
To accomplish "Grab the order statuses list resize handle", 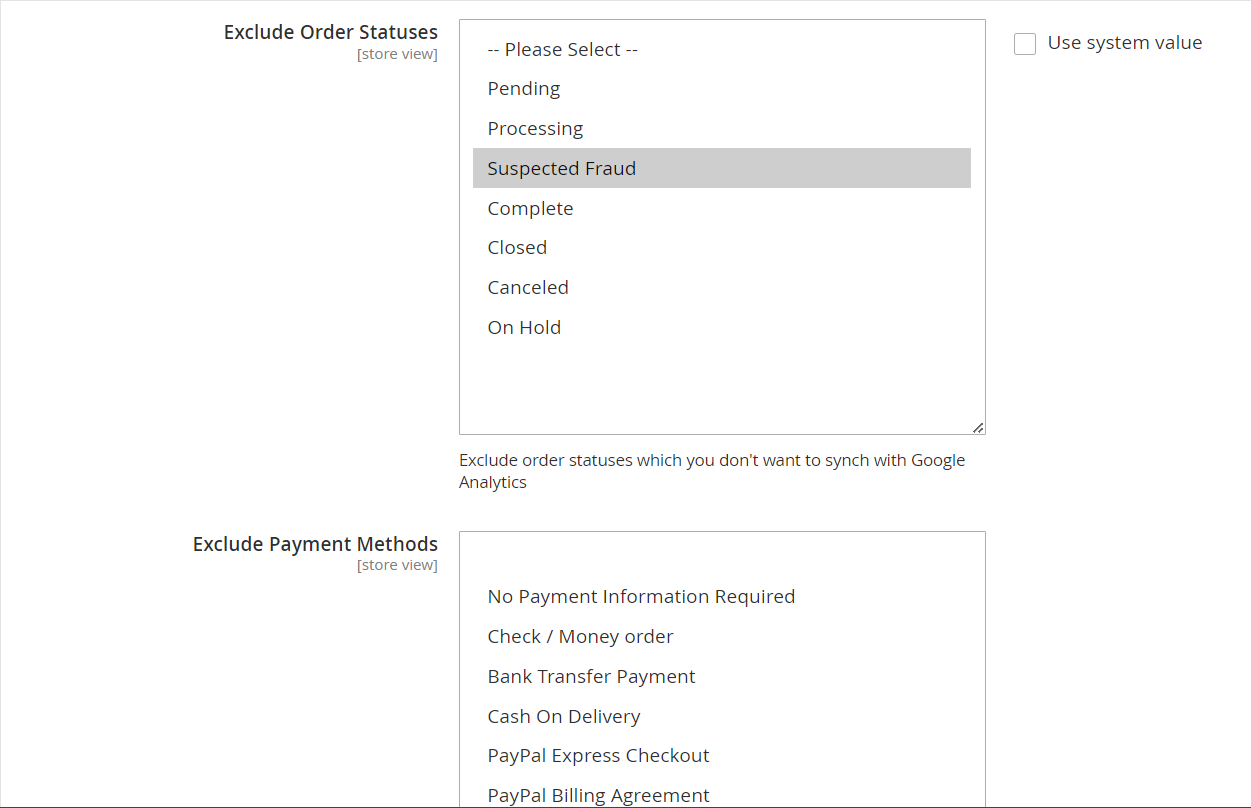I will [x=978, y=427].
